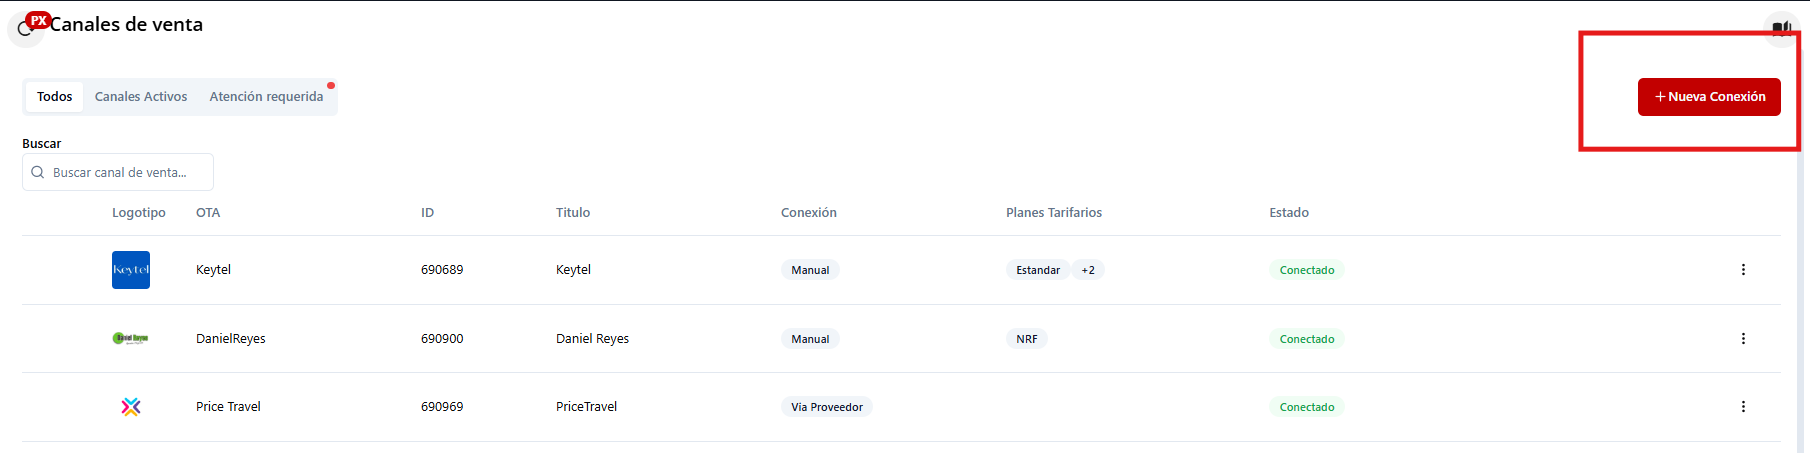Click the Estandar rate plan tag

[1038, 270]
